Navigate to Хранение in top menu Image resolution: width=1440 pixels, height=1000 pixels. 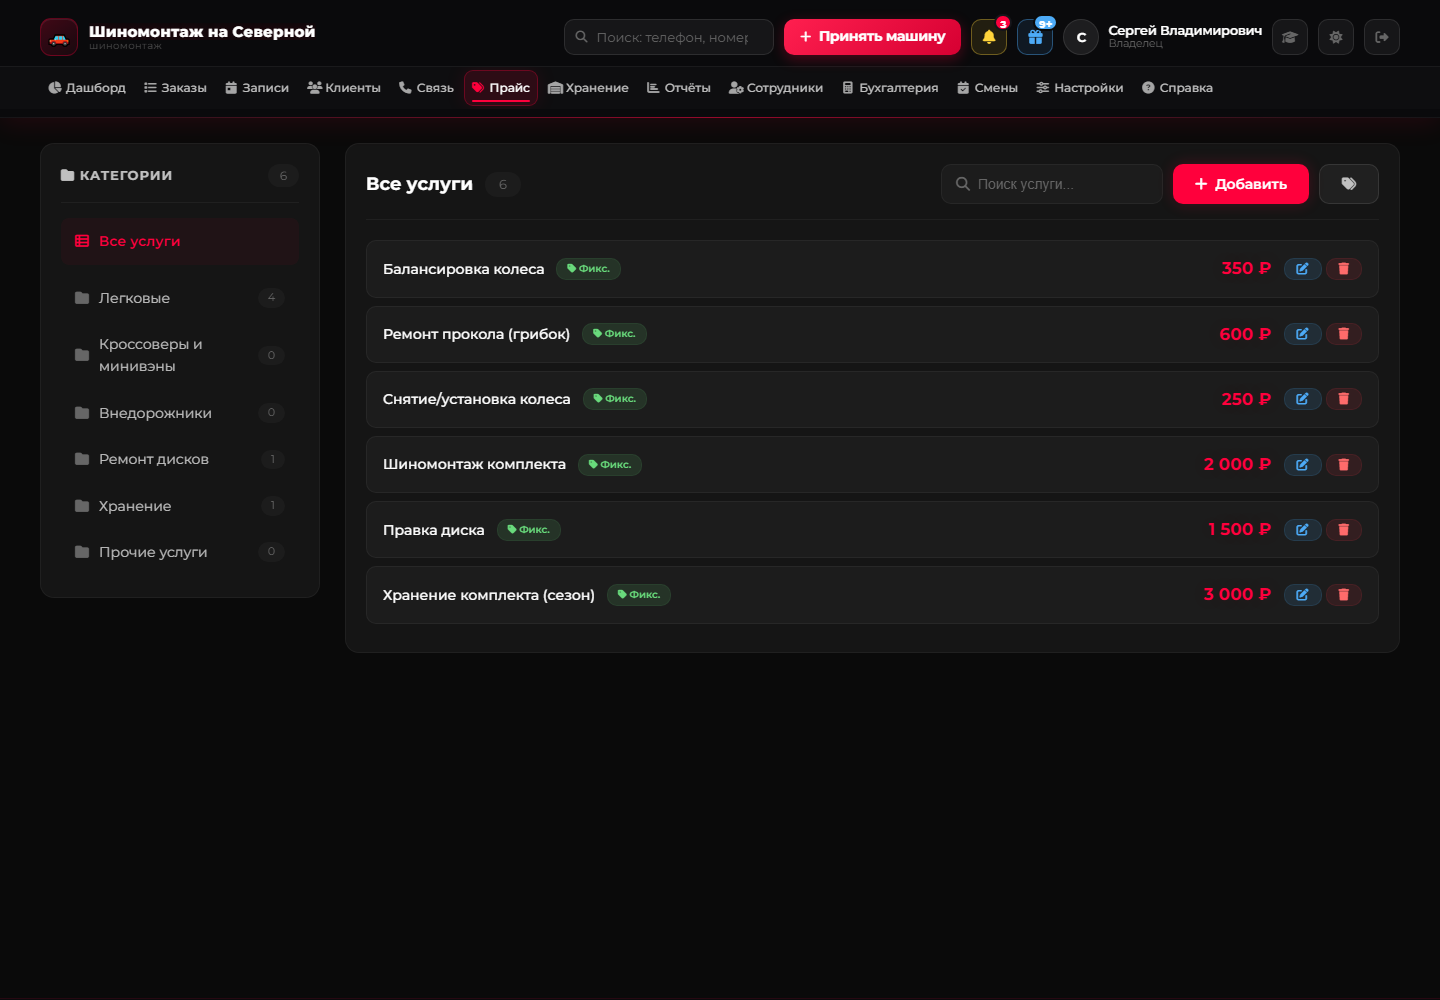tap(589, 88)
